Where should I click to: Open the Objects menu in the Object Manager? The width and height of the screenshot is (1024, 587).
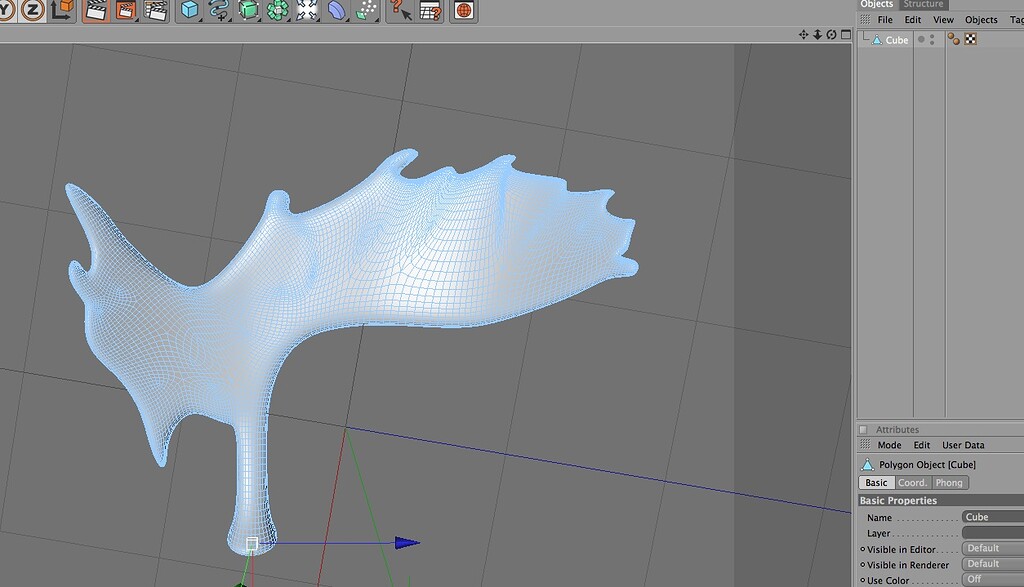tap(981, 19)
